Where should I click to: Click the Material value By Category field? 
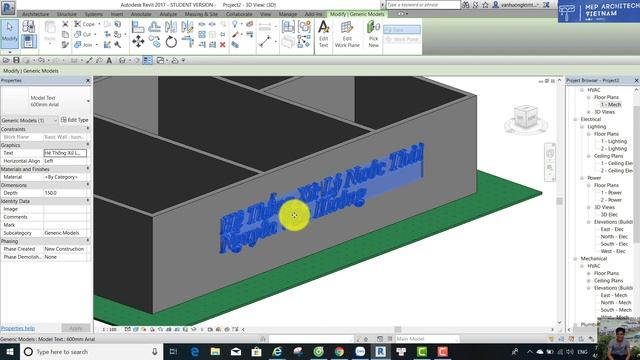65,177
